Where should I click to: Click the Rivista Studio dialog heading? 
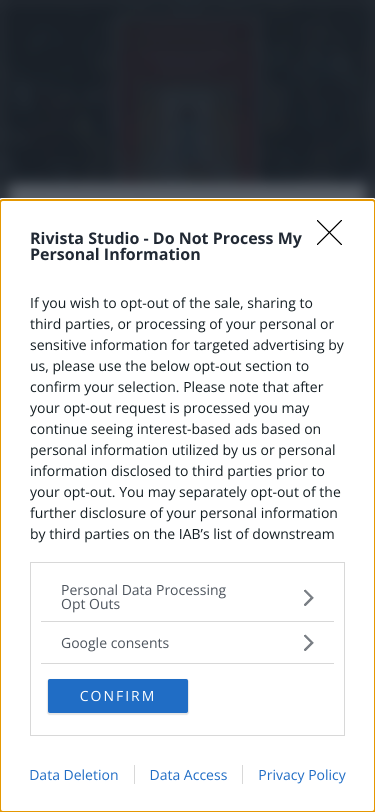[x=166, y=246]
